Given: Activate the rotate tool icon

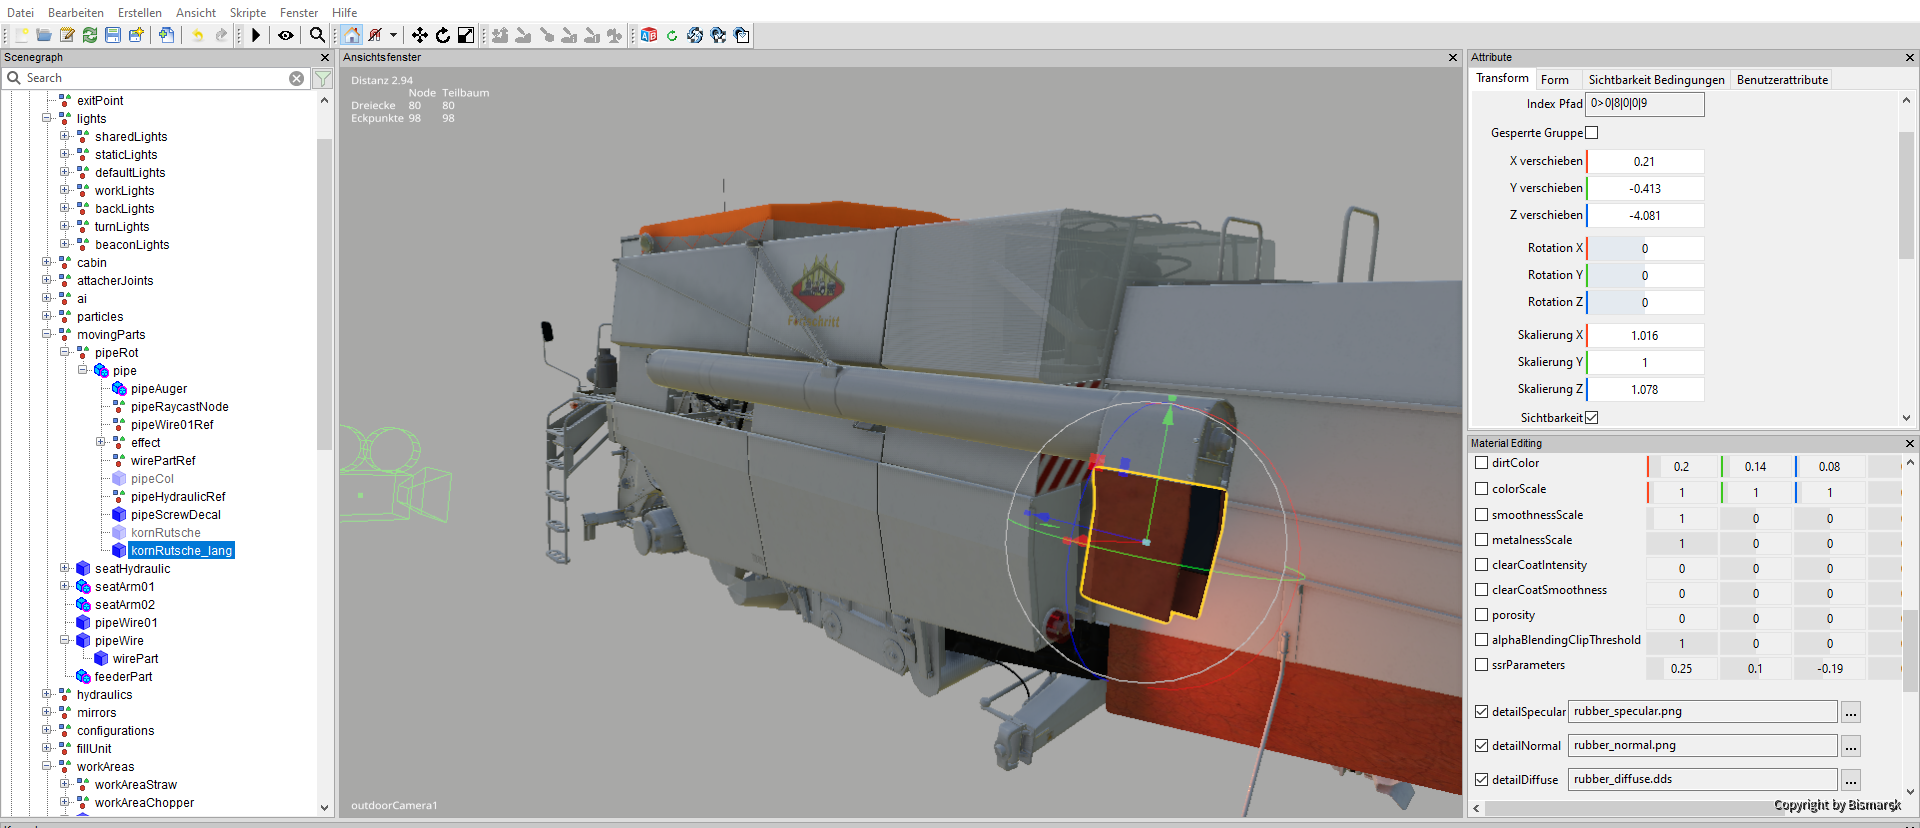Looking at the screenshot, I should coord(443,35).
